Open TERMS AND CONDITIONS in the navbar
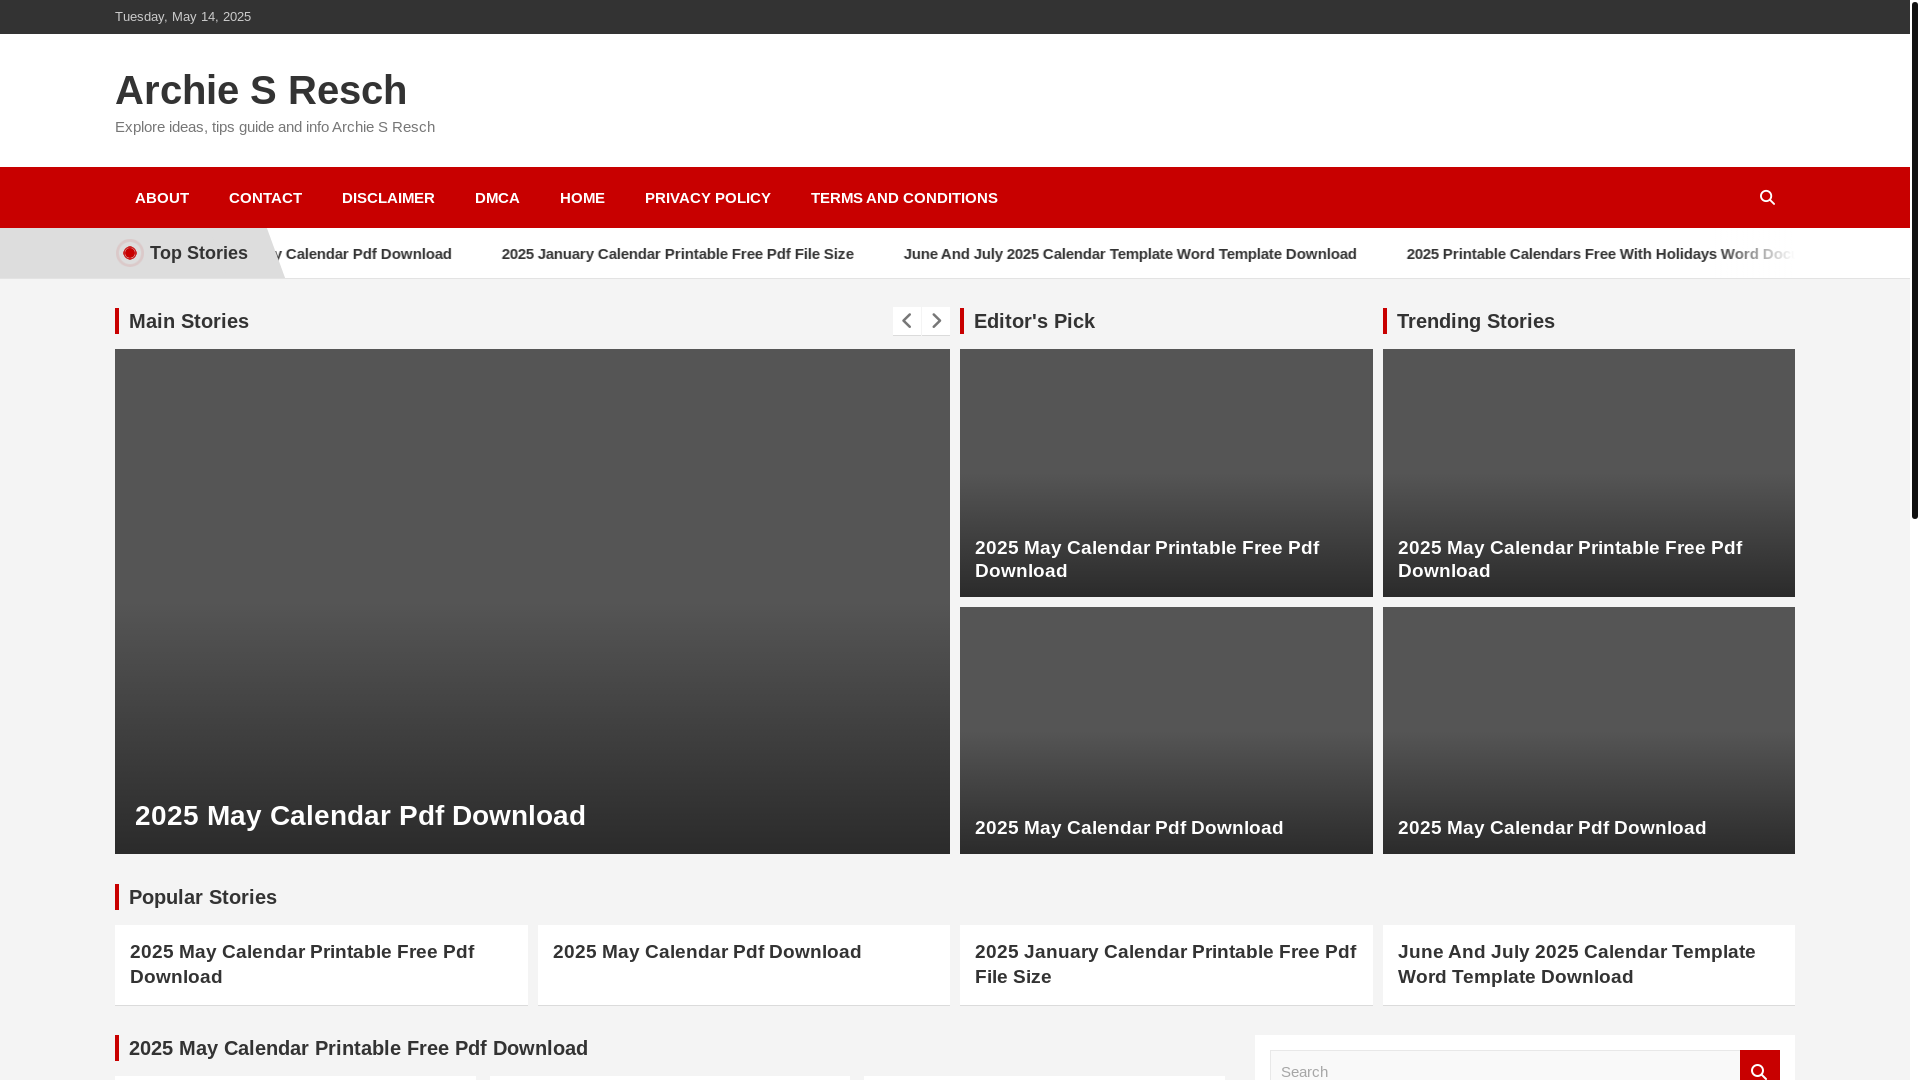 click(904, 198)
